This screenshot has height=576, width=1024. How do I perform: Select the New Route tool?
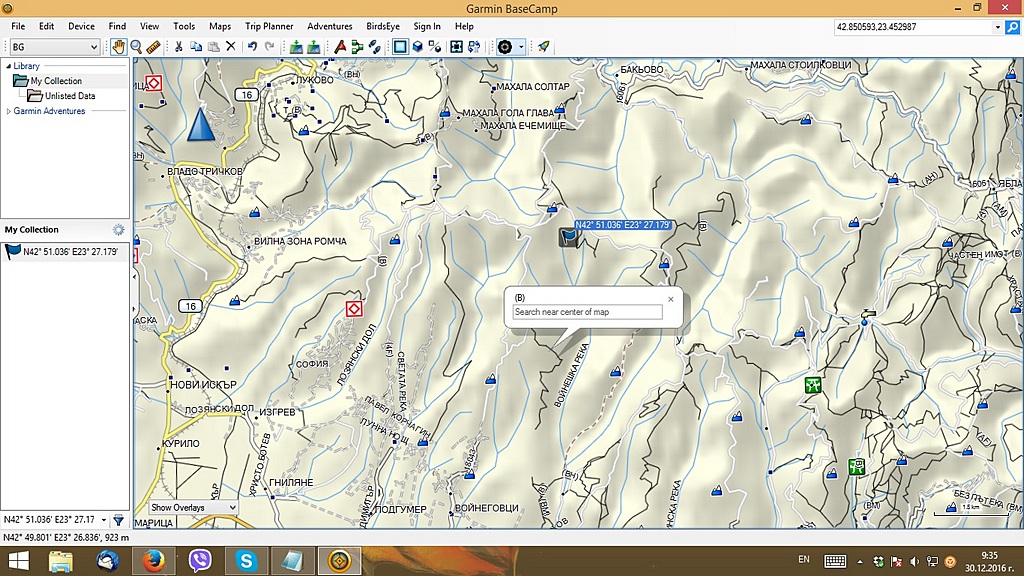coord(357,46)
